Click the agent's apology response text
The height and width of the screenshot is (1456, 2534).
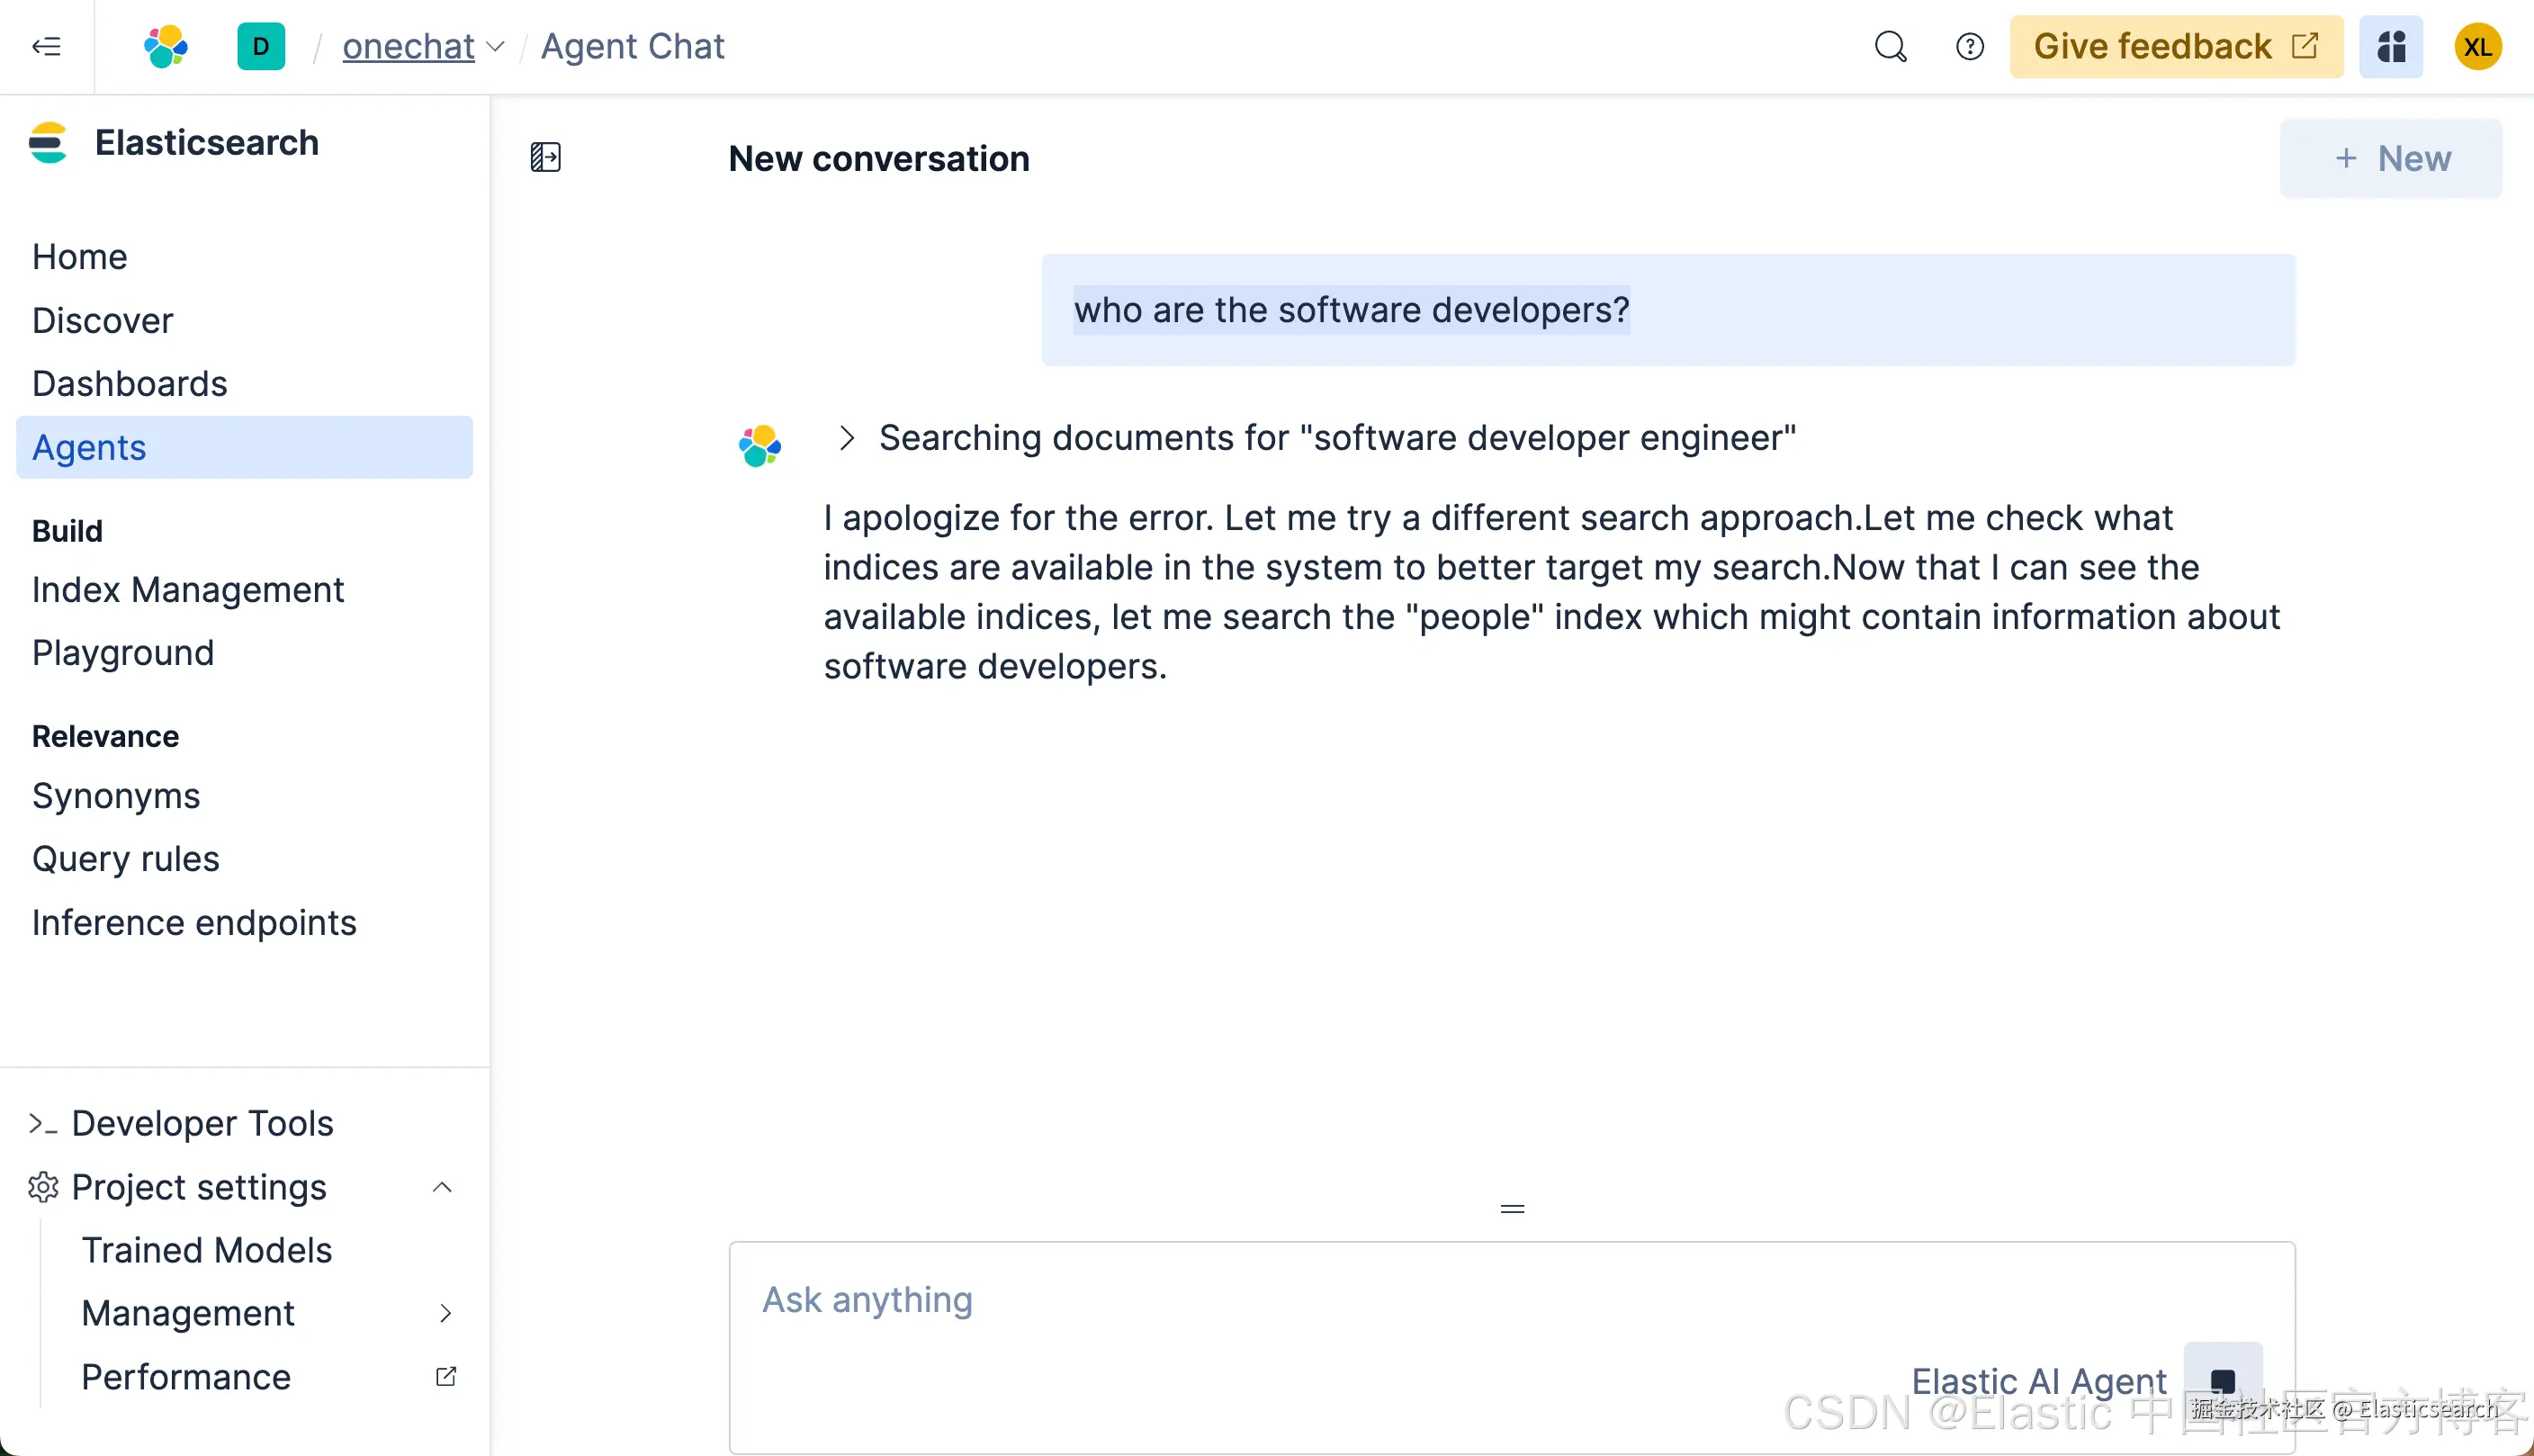click(x=1551, y=592)
